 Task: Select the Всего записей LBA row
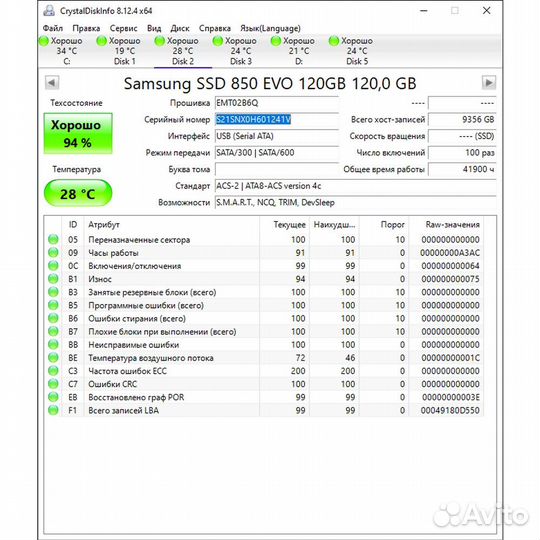point(264,410)
